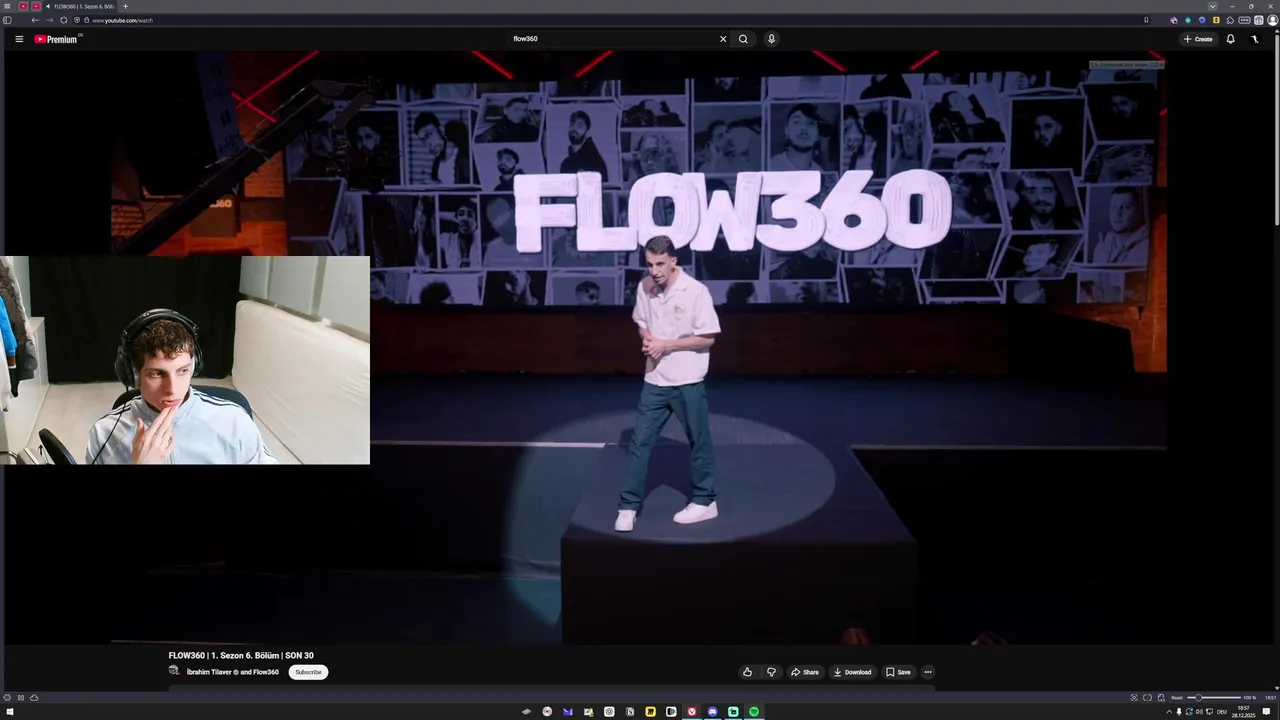Image resolution: width=1280 pixels, height=720 pixels.
Task: Toggle page tiling icon in status bar
Action: (x=1147, y=697)
